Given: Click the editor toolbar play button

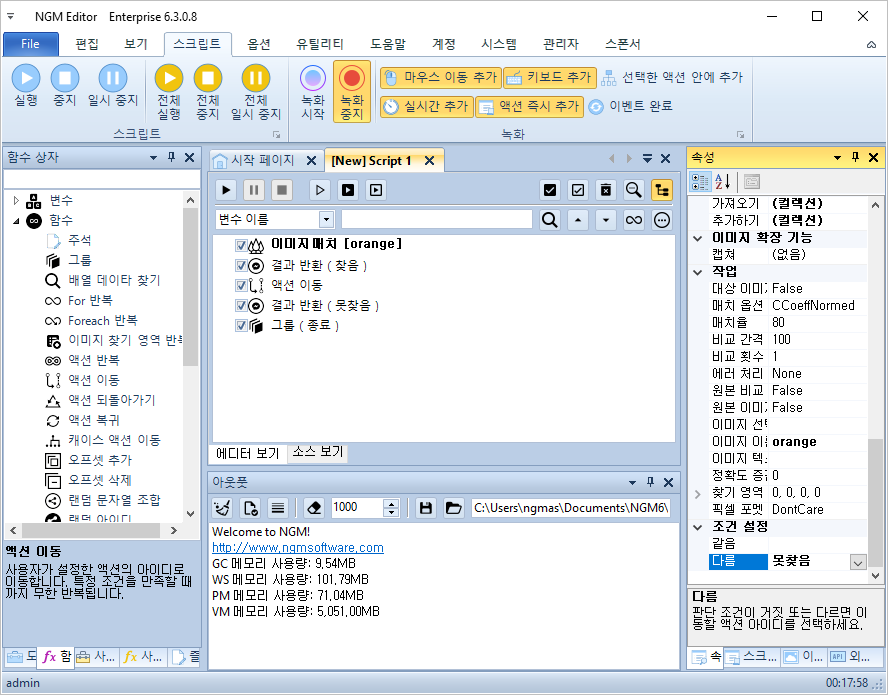Looking at the screenshot, I should tap(226, 190).
